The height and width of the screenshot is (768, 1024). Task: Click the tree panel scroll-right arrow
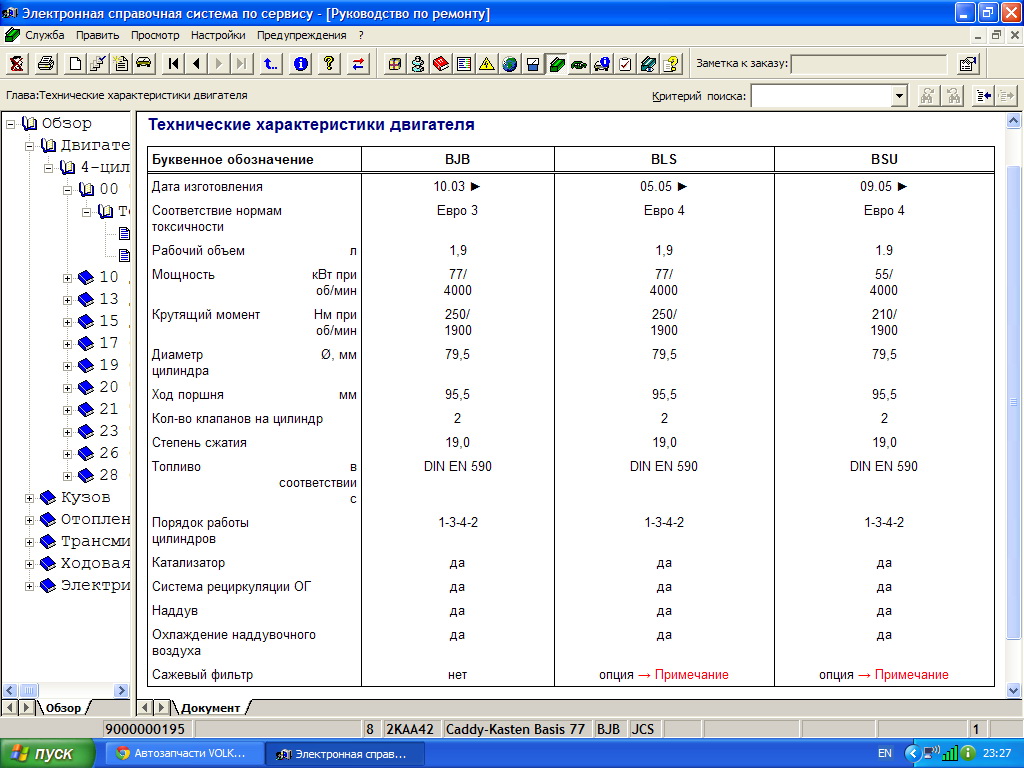click(121, 690)
